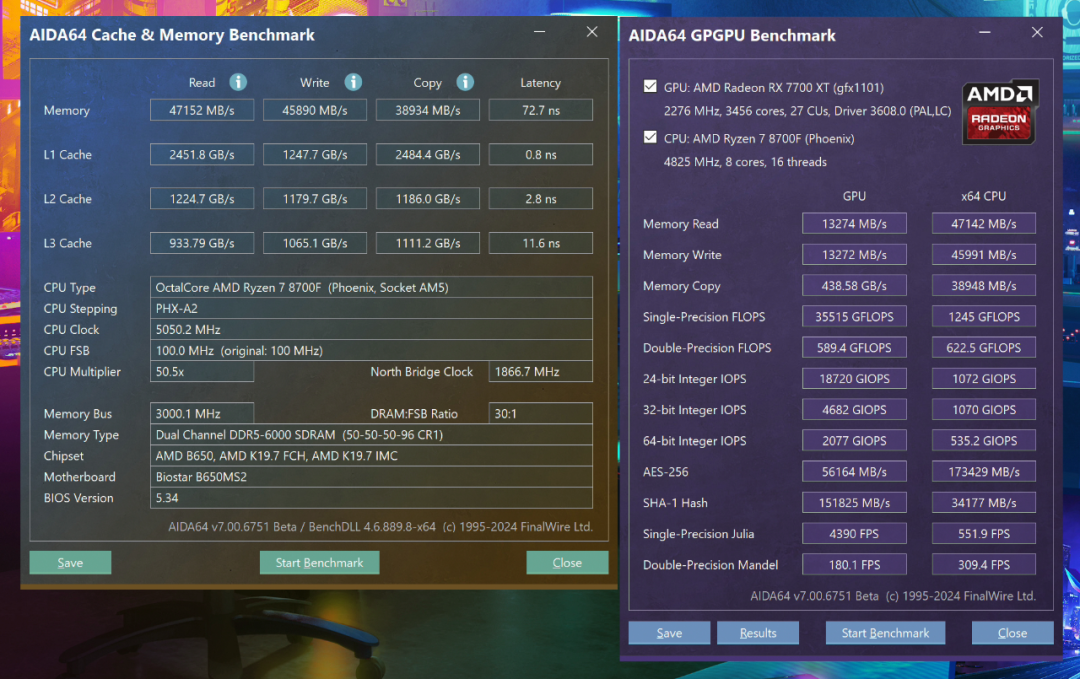
Task: Select GPU Double-Precision Mandel 180.1 FPS
Action: click(x=854, y=565)
